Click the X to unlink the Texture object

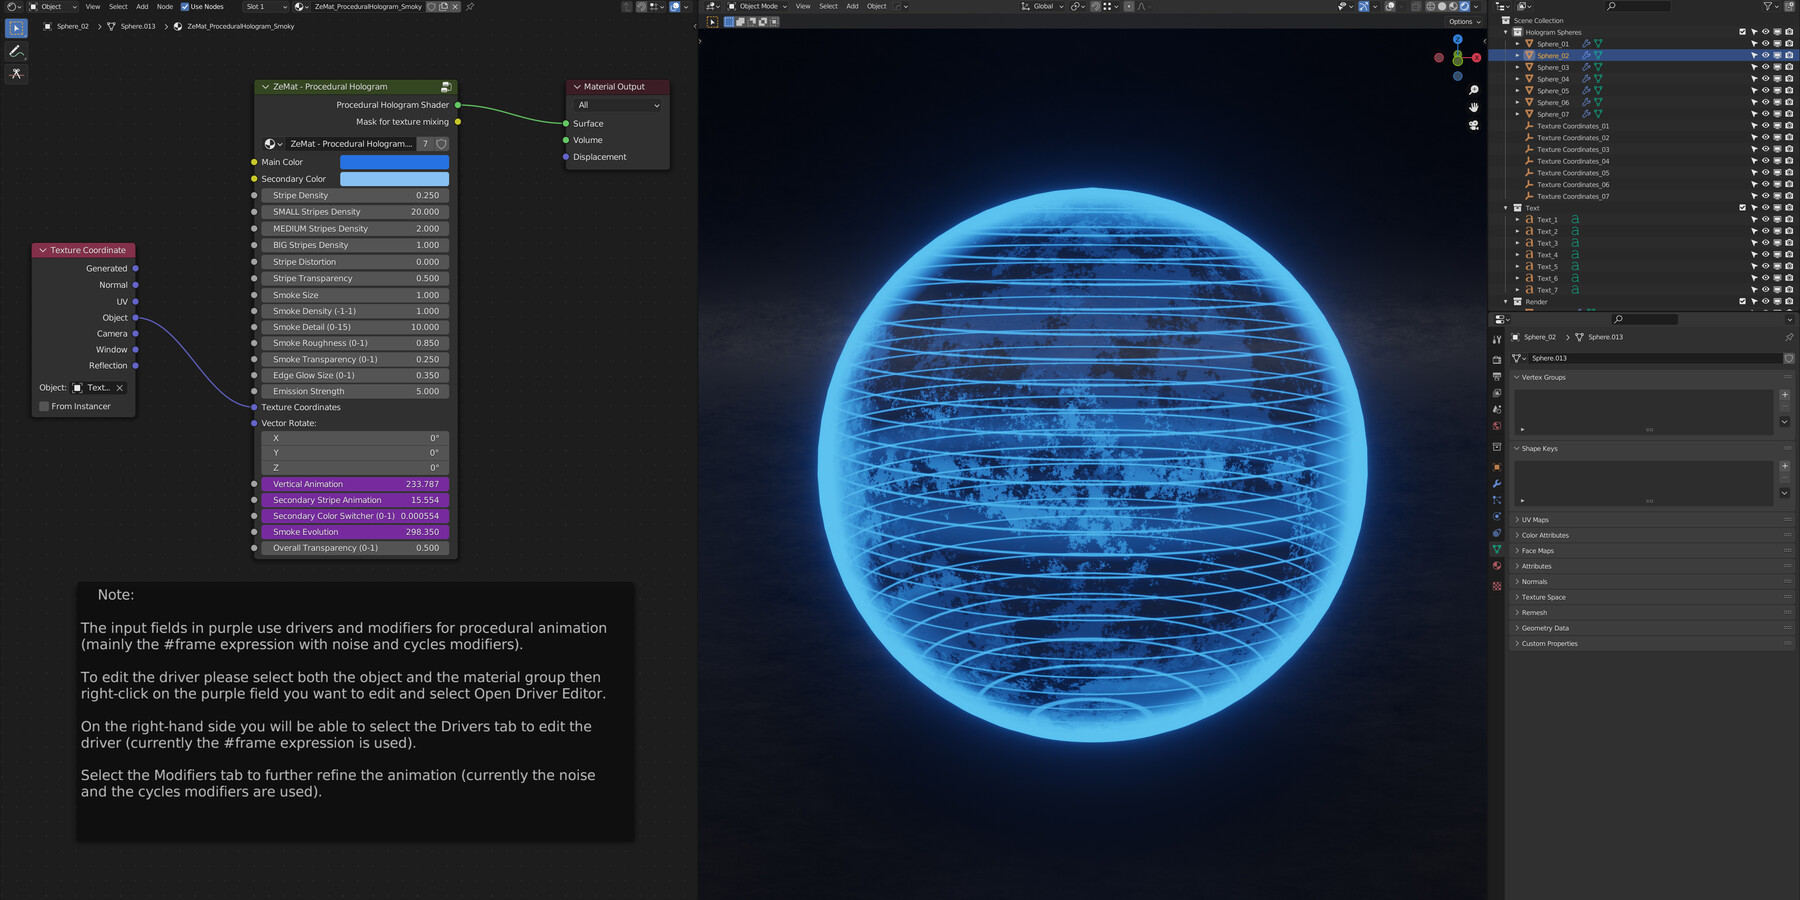119,387
